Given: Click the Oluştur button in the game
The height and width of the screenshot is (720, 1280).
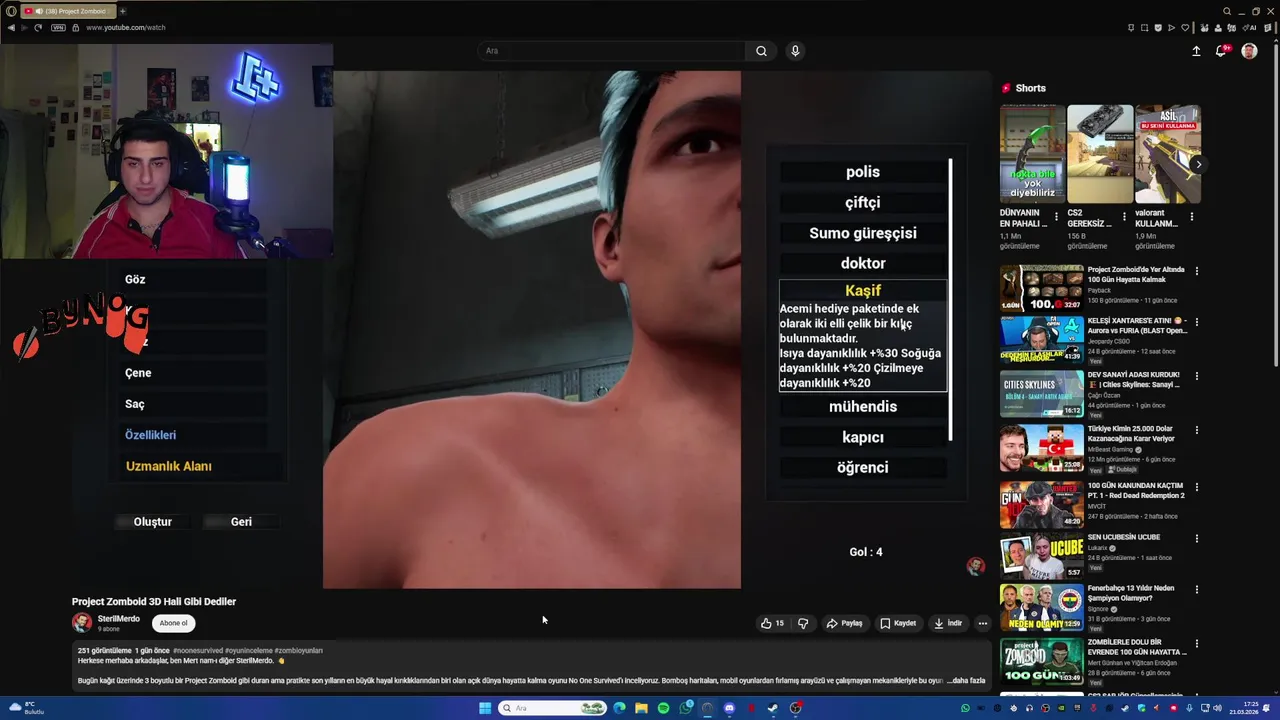Looking at the screenshot, I should [152, 522].
